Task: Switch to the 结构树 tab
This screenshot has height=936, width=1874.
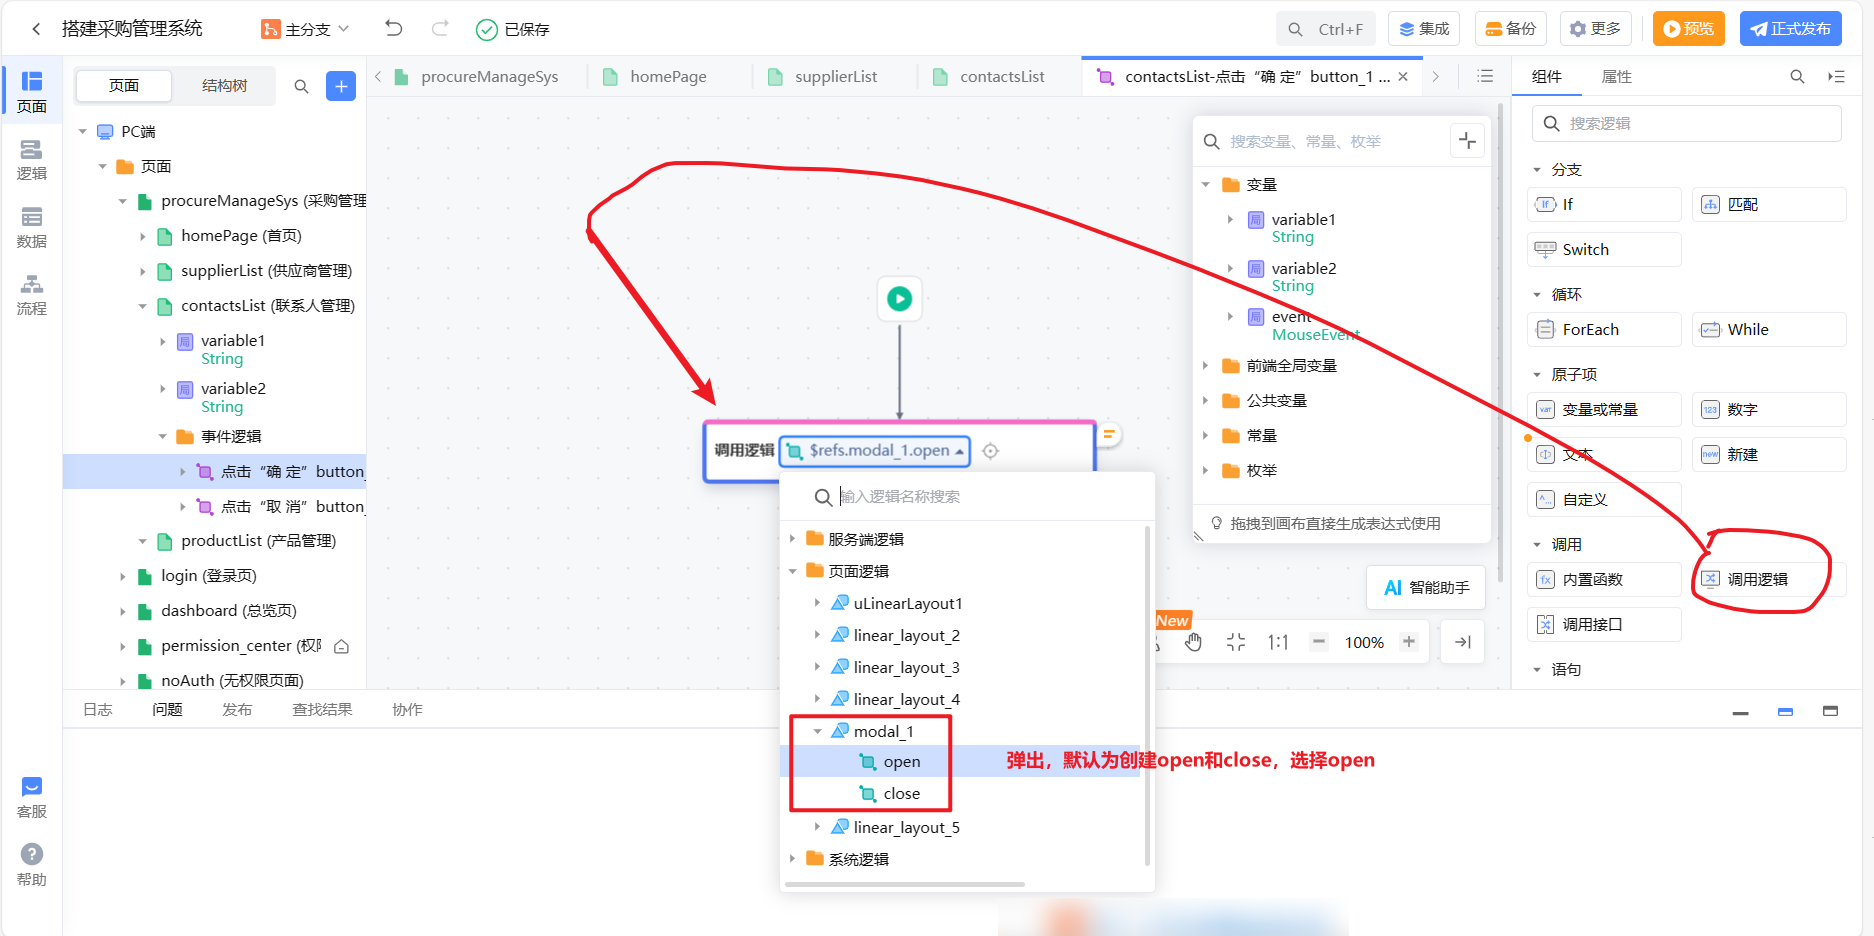Action: [x=224, y=86]
